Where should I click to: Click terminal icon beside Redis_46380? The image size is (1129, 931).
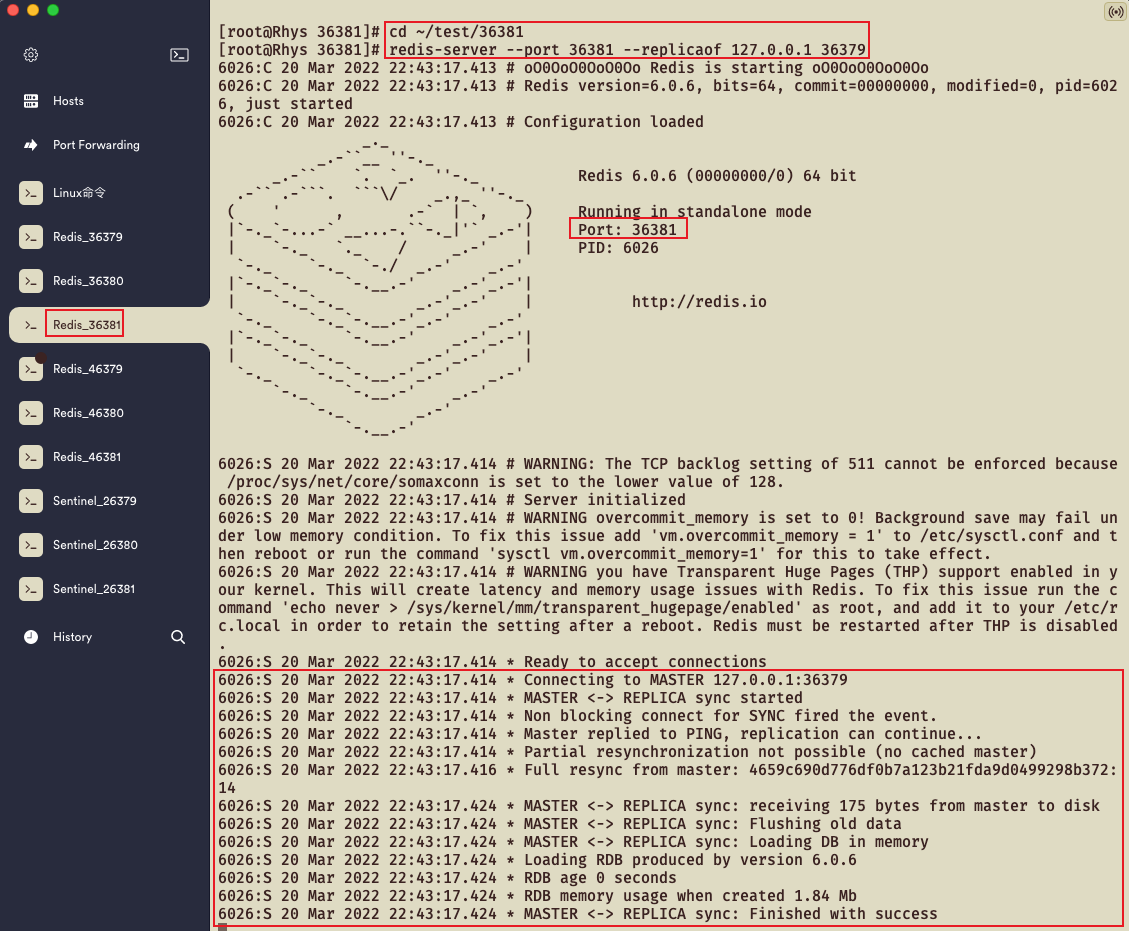[x=31, y=413]
